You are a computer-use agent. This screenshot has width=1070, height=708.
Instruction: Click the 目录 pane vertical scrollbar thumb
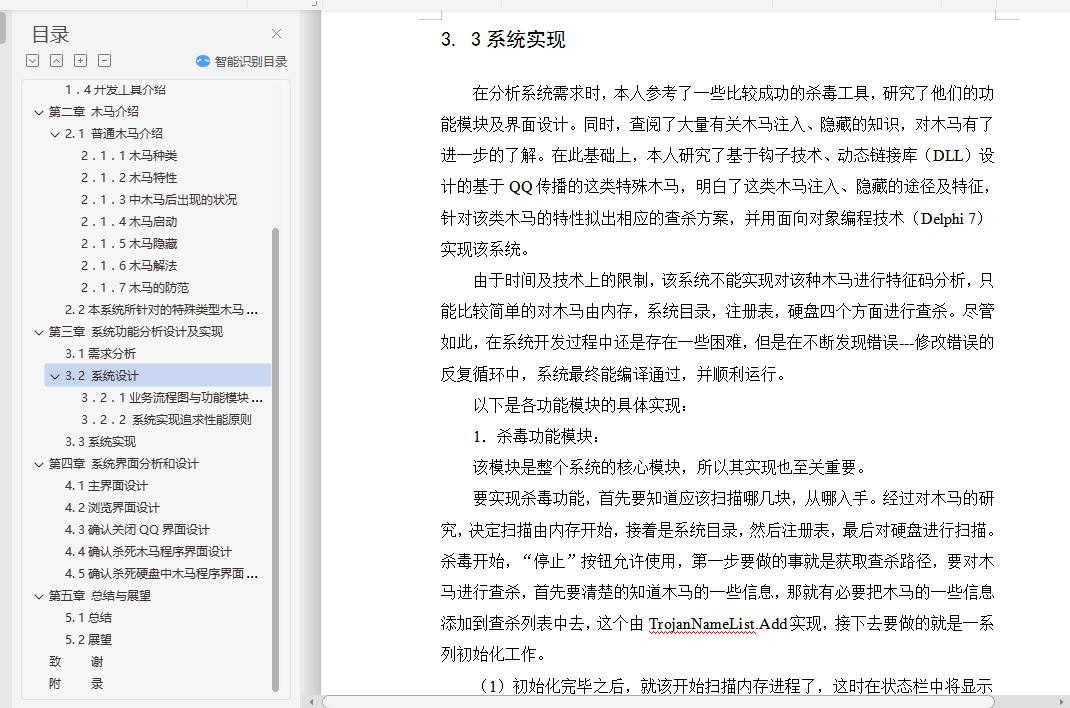pos(276,460)
